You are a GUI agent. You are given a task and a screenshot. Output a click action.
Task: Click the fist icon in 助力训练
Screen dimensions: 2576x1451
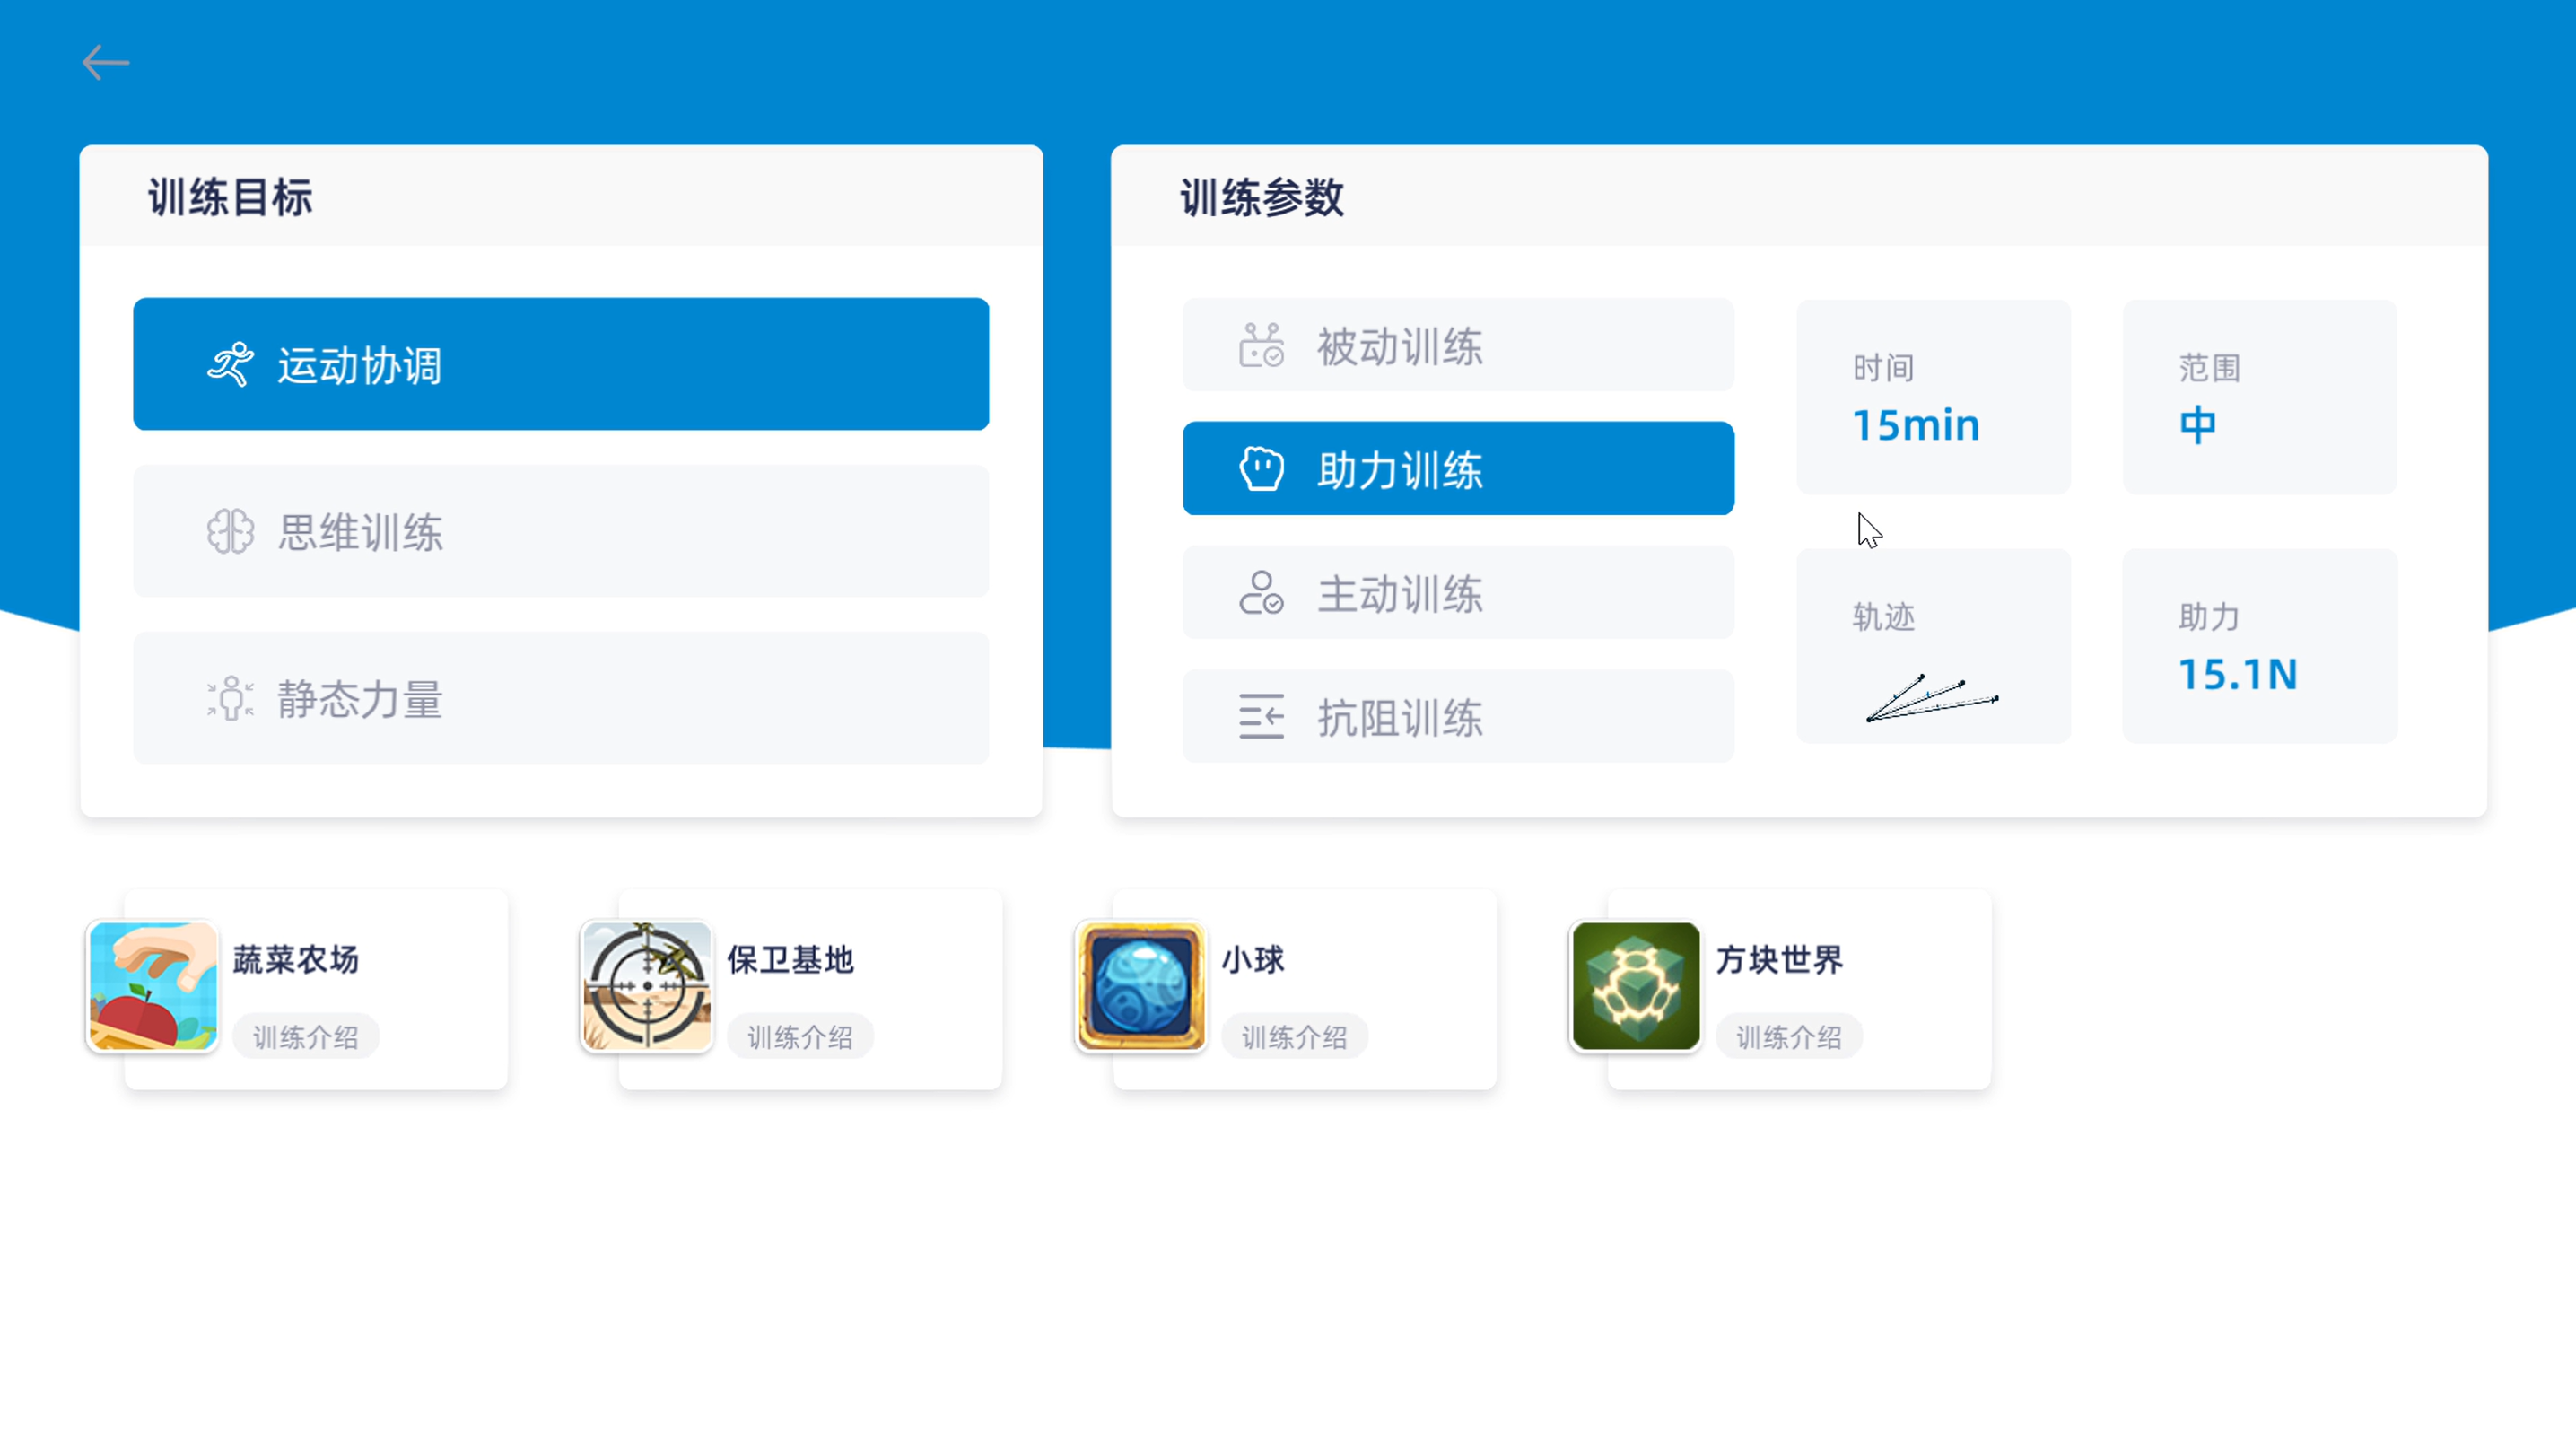[1261, 469]
